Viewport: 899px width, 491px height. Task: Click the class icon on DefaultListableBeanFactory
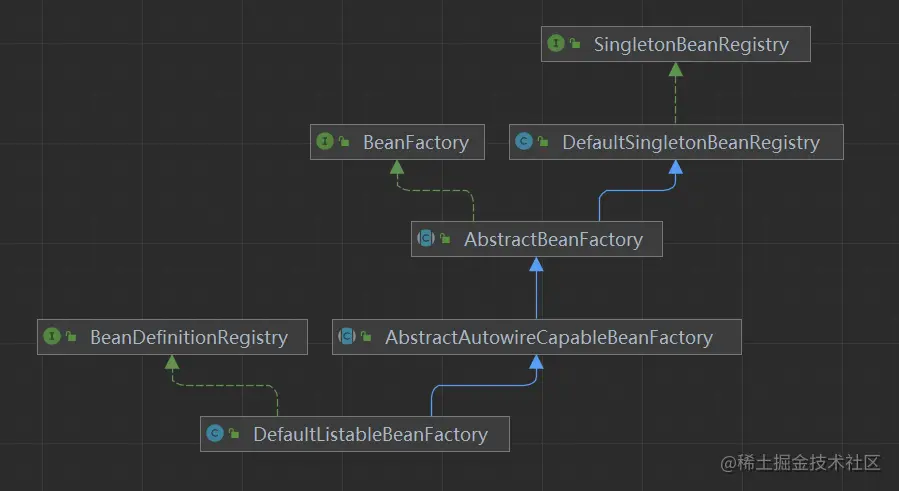(214, 433)
